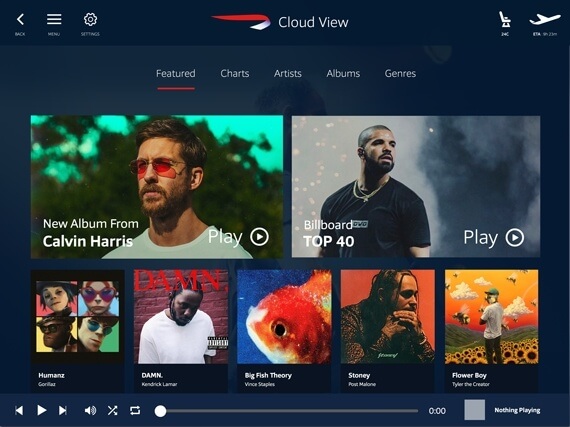This screenshot has width=570, height=427.
Task: Open the Flower Boy album cover
Action: coord(491,317)
